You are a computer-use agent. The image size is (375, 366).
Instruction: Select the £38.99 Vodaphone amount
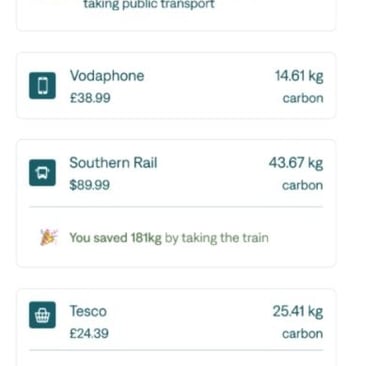coord(90,98)
